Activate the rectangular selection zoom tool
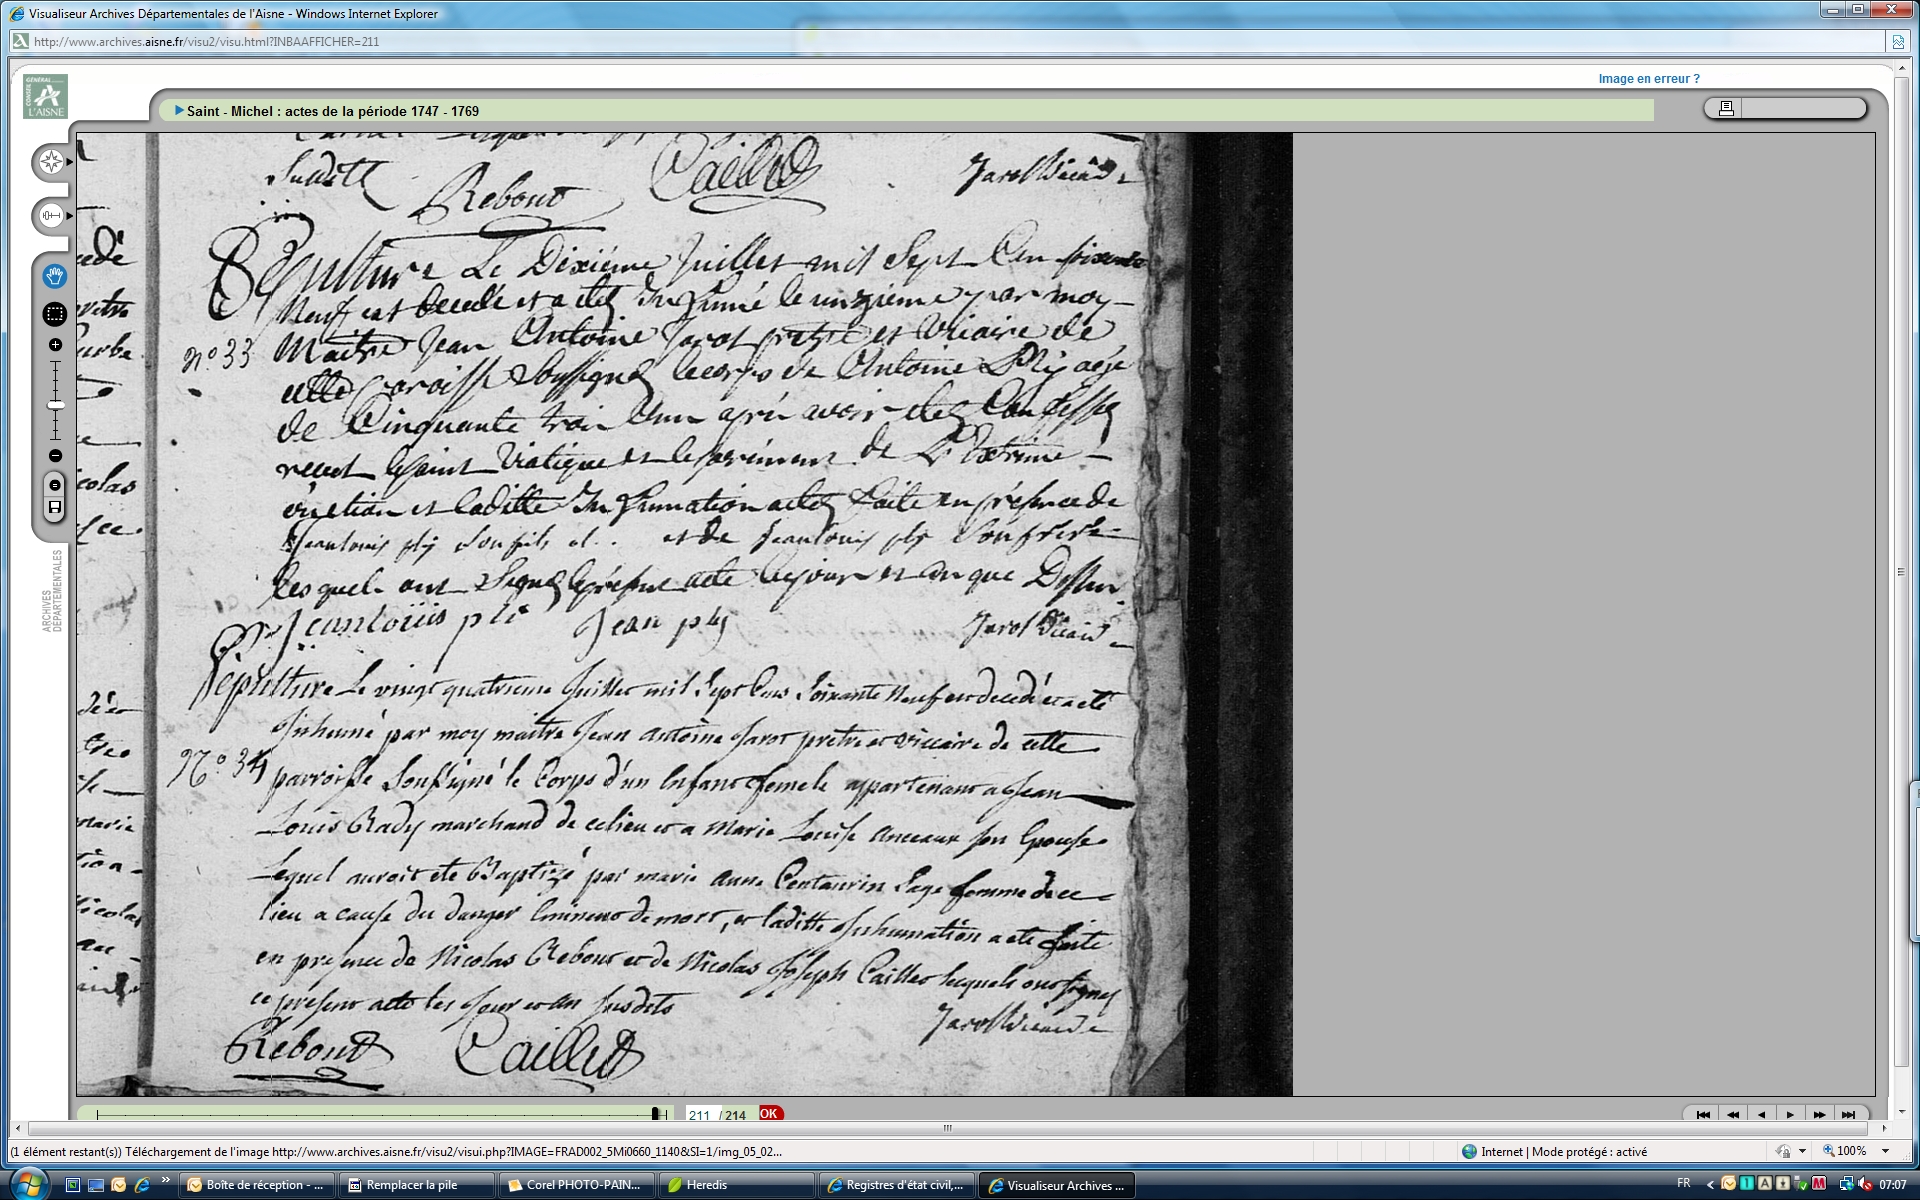 [x=55, y=314]
